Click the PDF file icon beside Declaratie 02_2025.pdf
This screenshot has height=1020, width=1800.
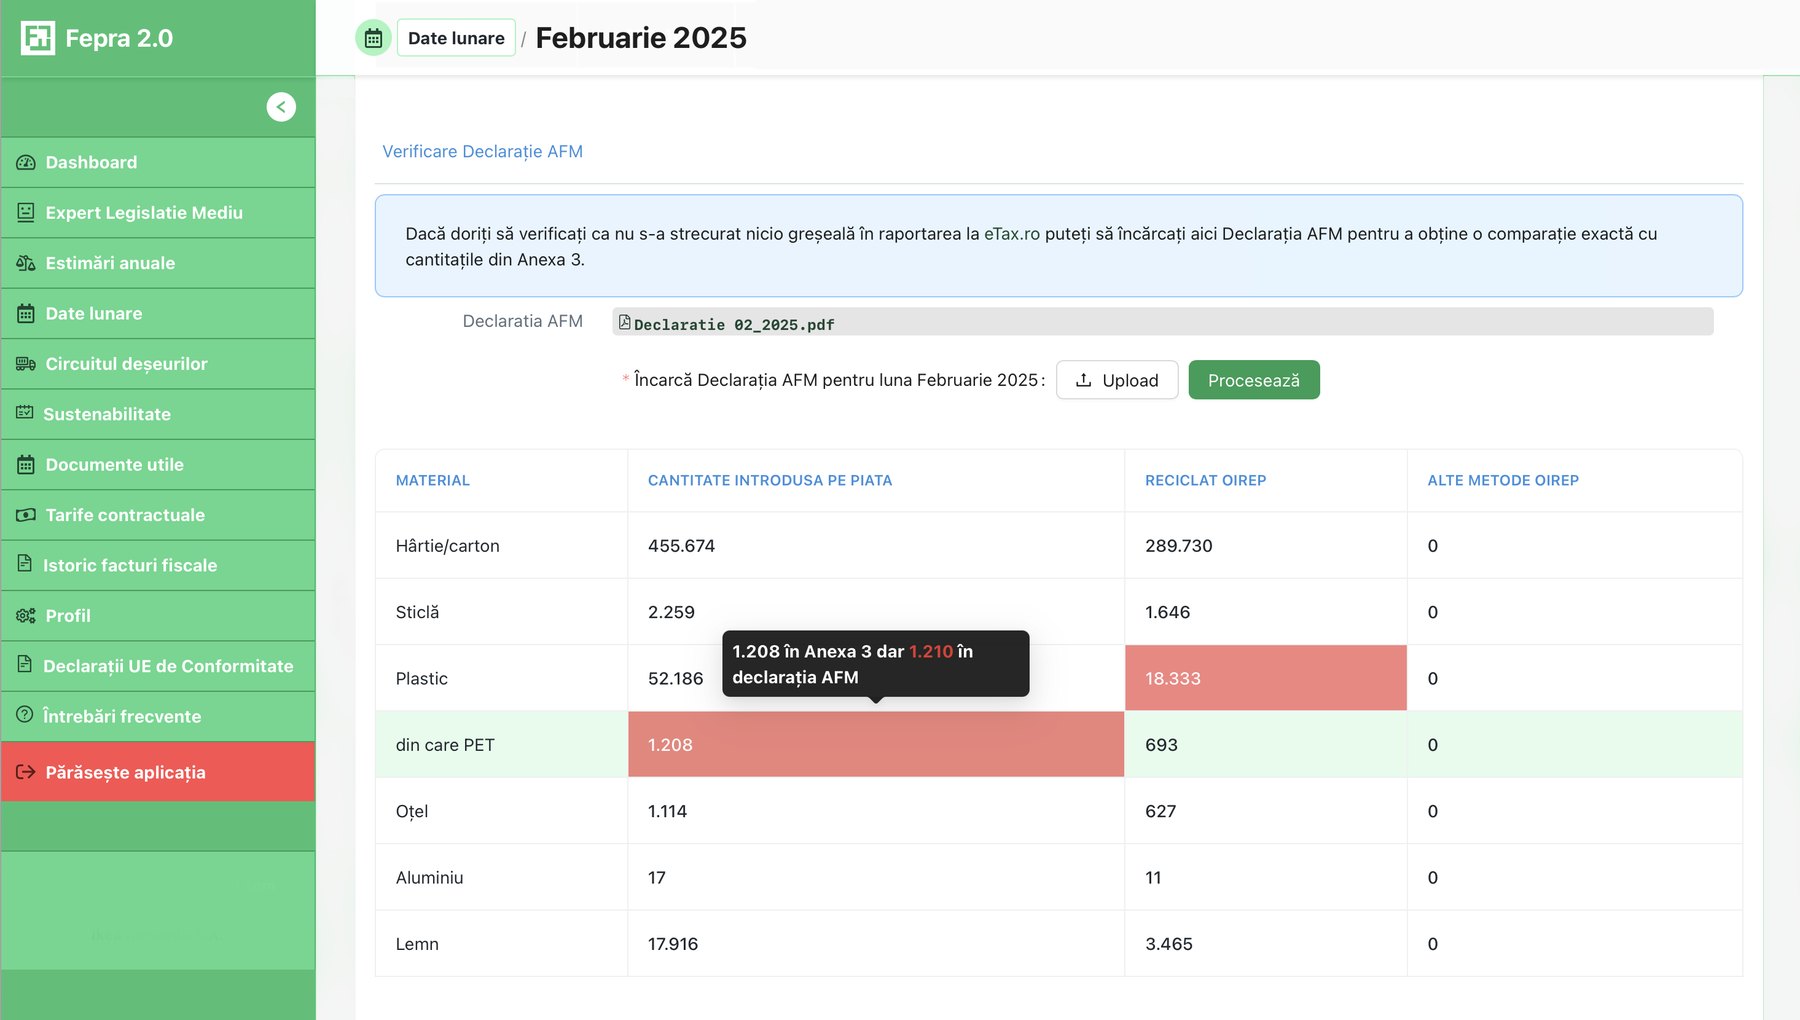point(624,322)
